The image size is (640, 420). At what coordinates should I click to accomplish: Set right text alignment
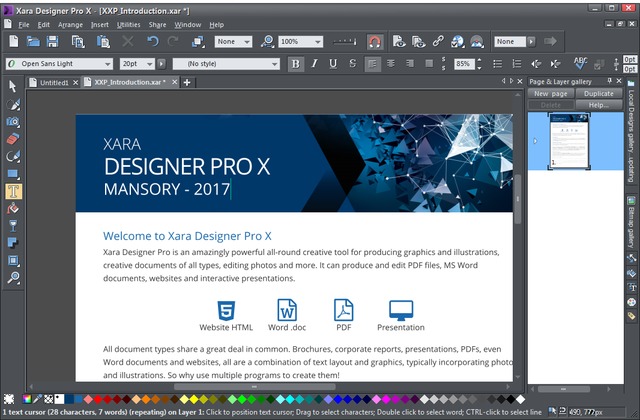click(410, 64)
